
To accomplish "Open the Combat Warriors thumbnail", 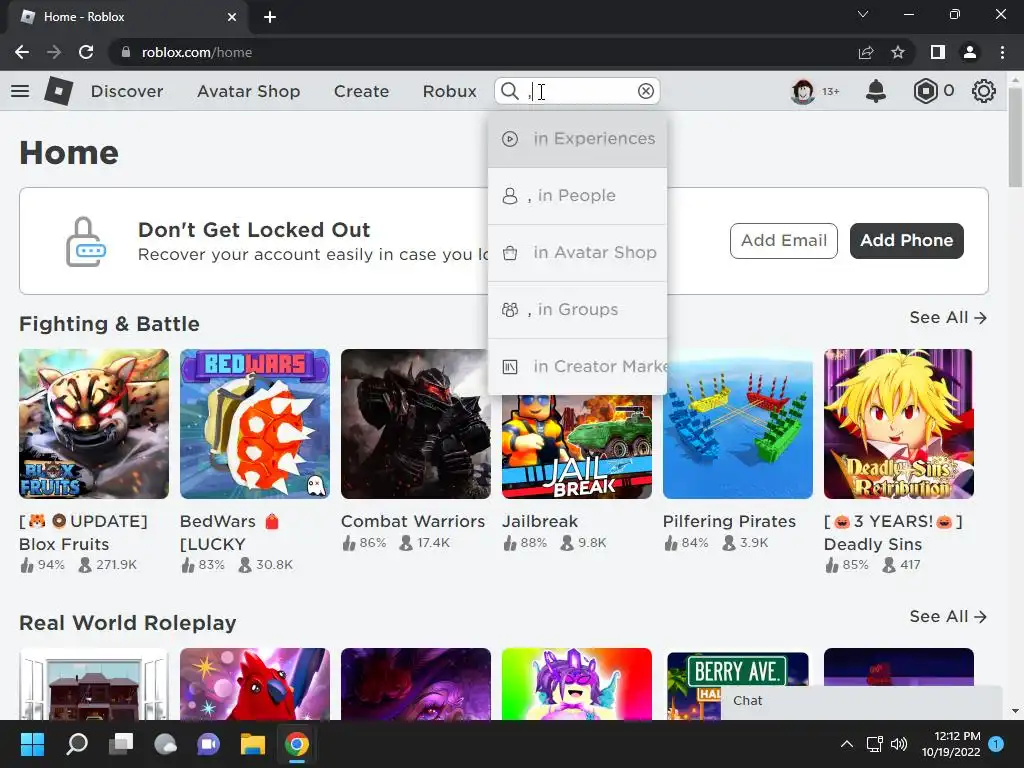I will point(415,424).
